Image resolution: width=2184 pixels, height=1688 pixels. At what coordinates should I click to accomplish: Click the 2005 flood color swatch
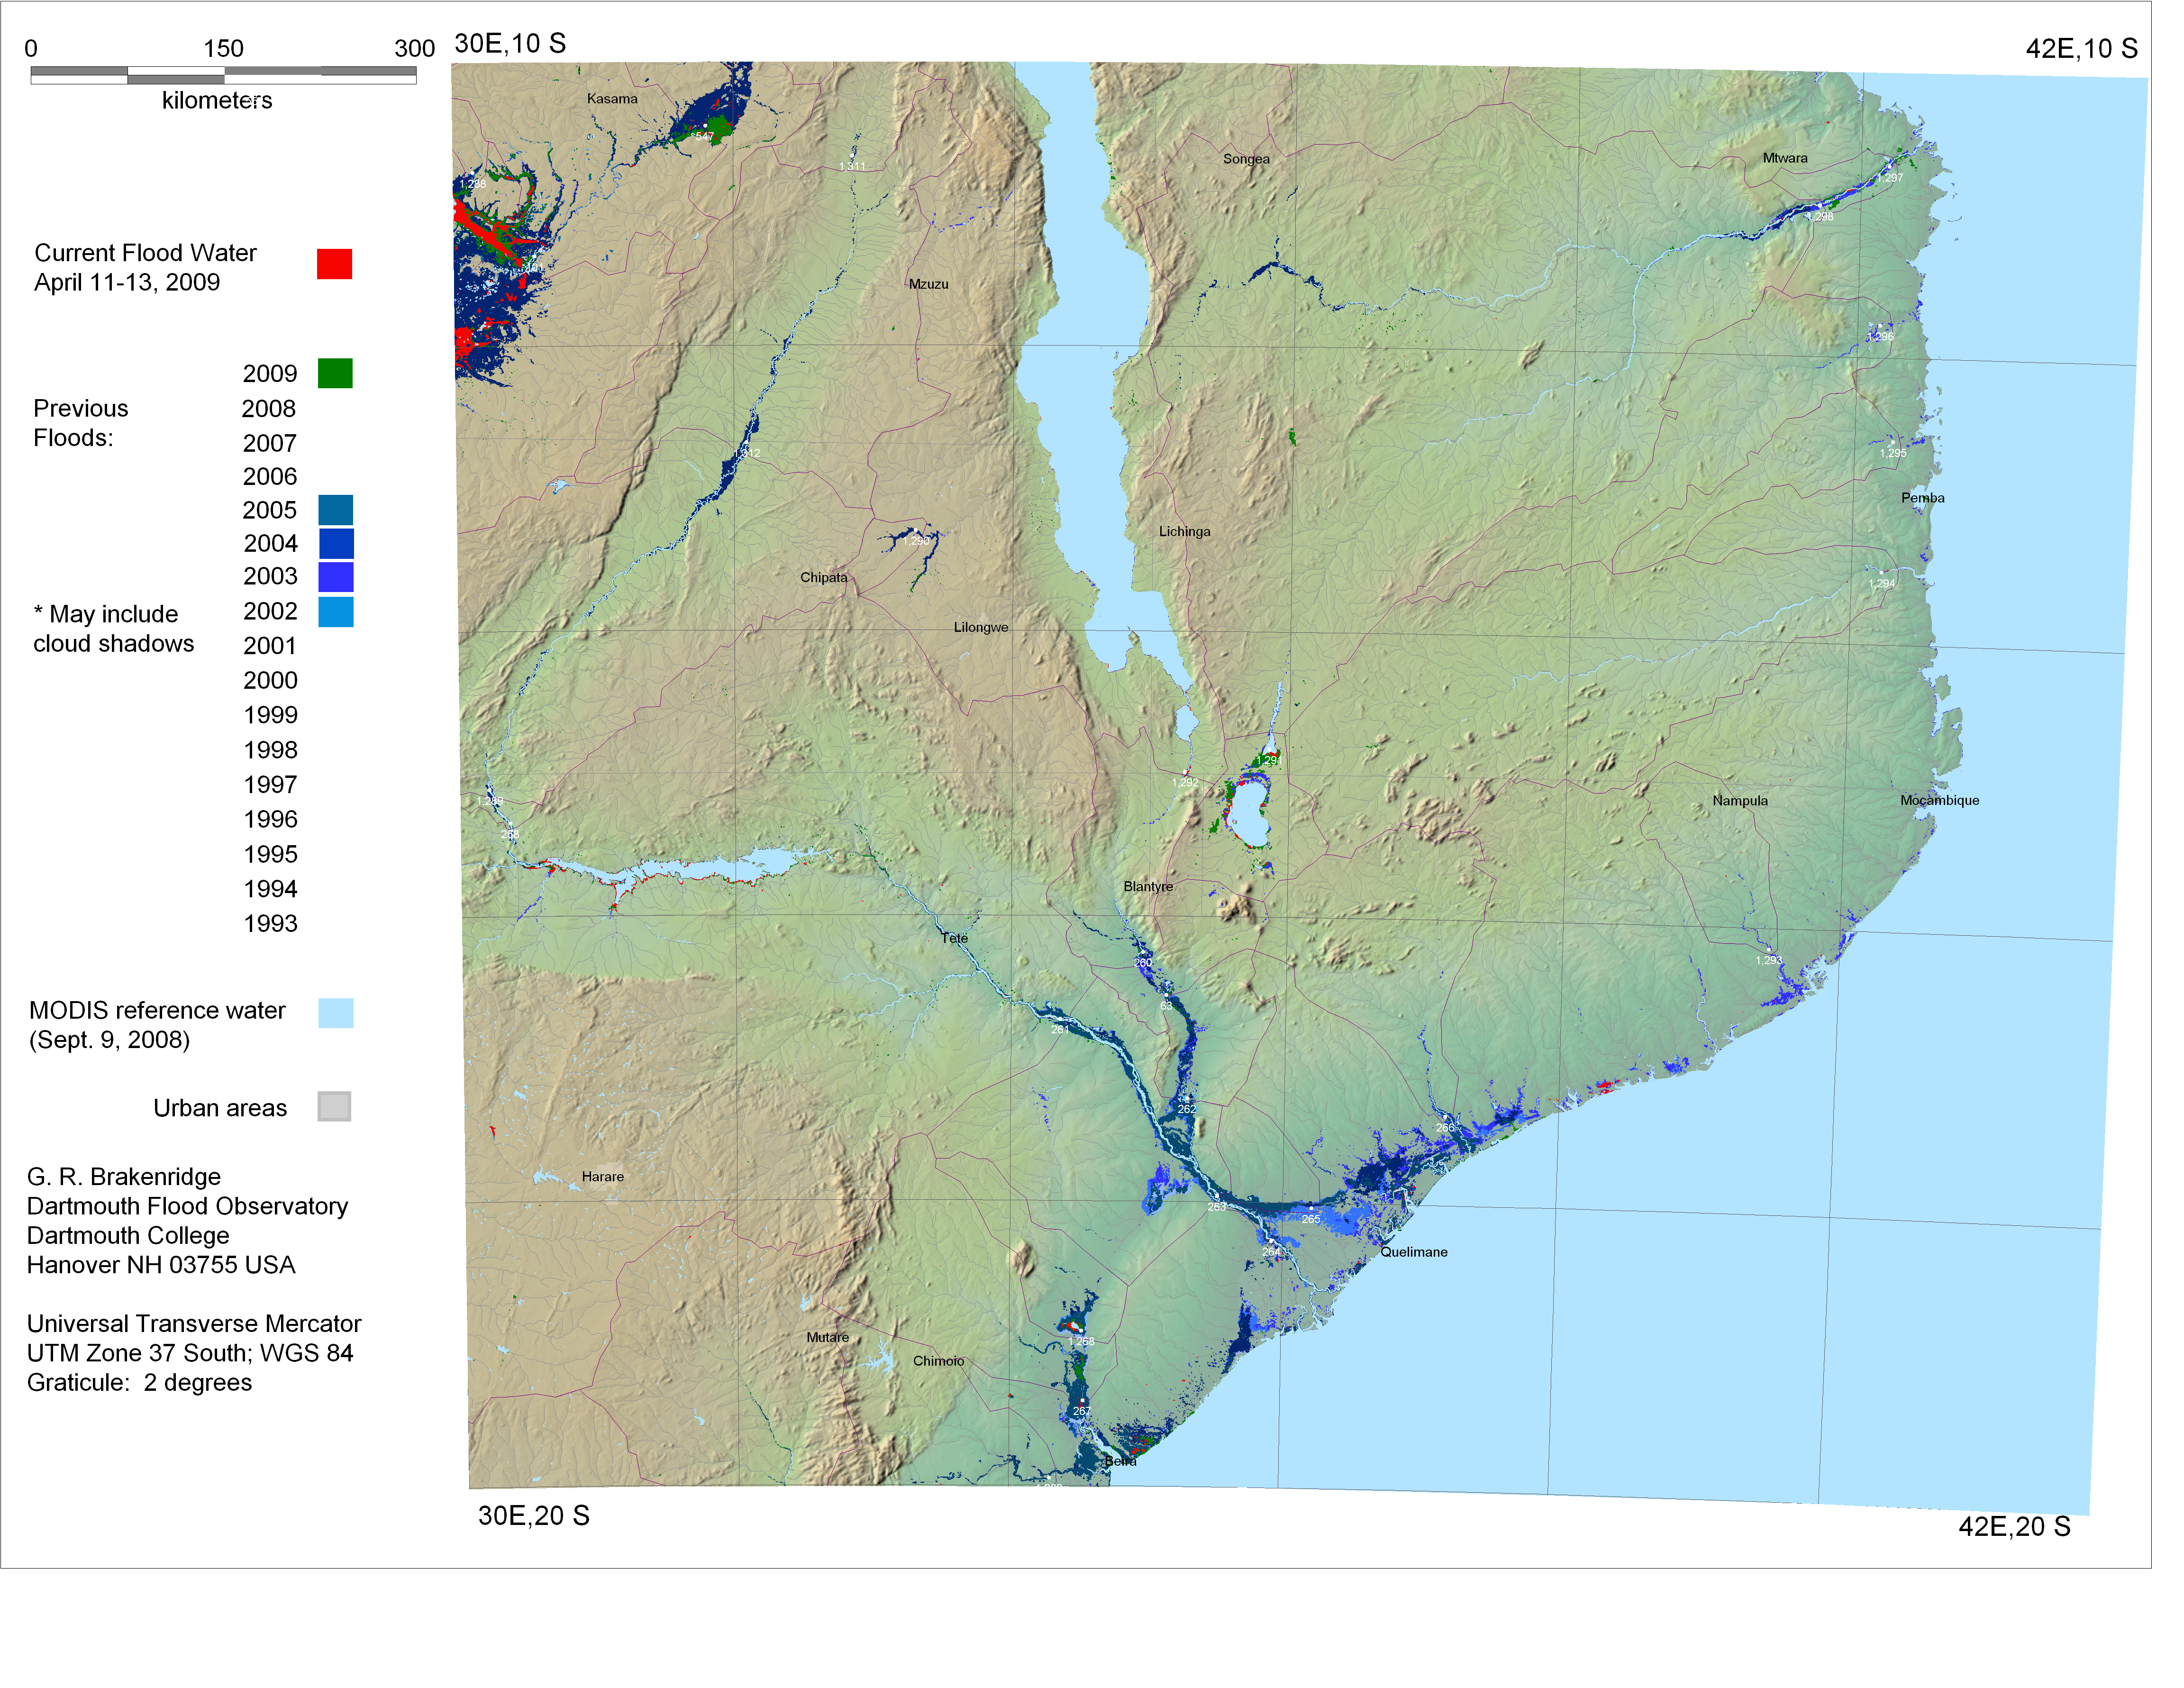(x=335, y=510)
